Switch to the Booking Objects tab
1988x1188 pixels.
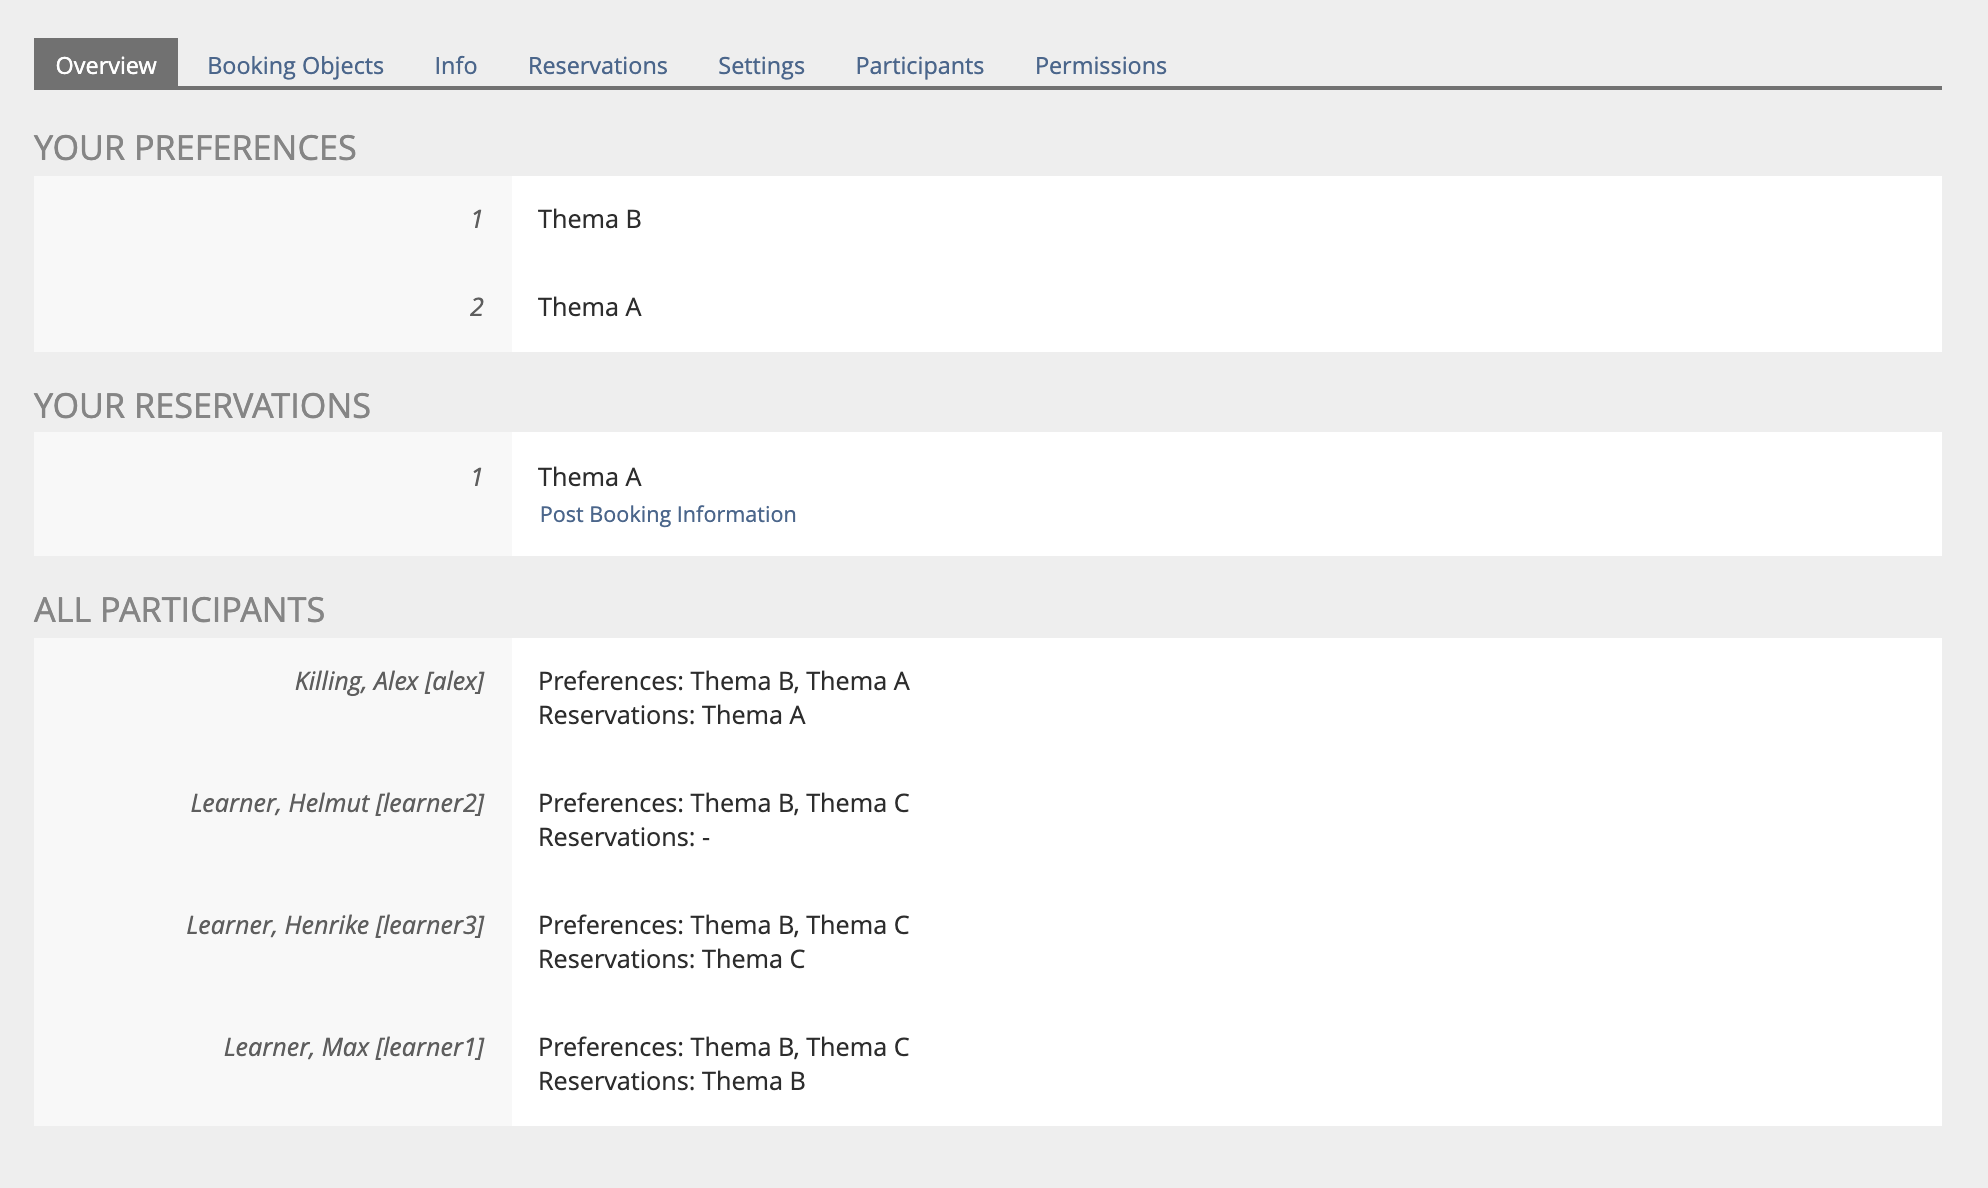pyautogui.click(x=295, y=65)
